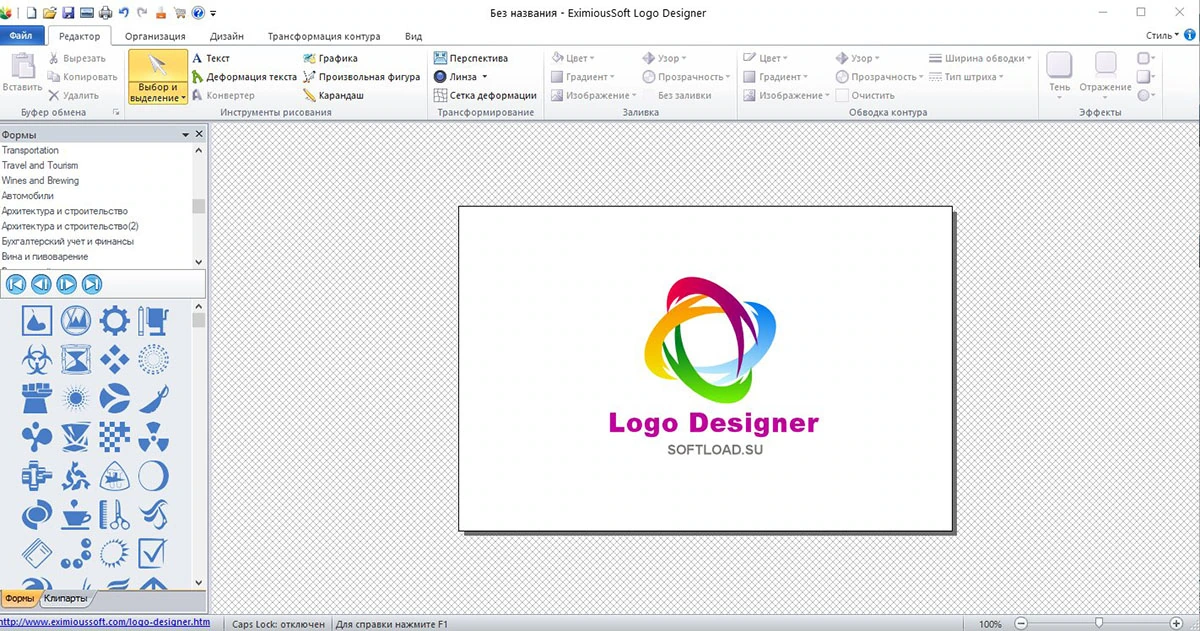Screen dimensions: 1200x631
Task: Open the eximioussoft.com logo-designer link
Action: click(105, 623)
